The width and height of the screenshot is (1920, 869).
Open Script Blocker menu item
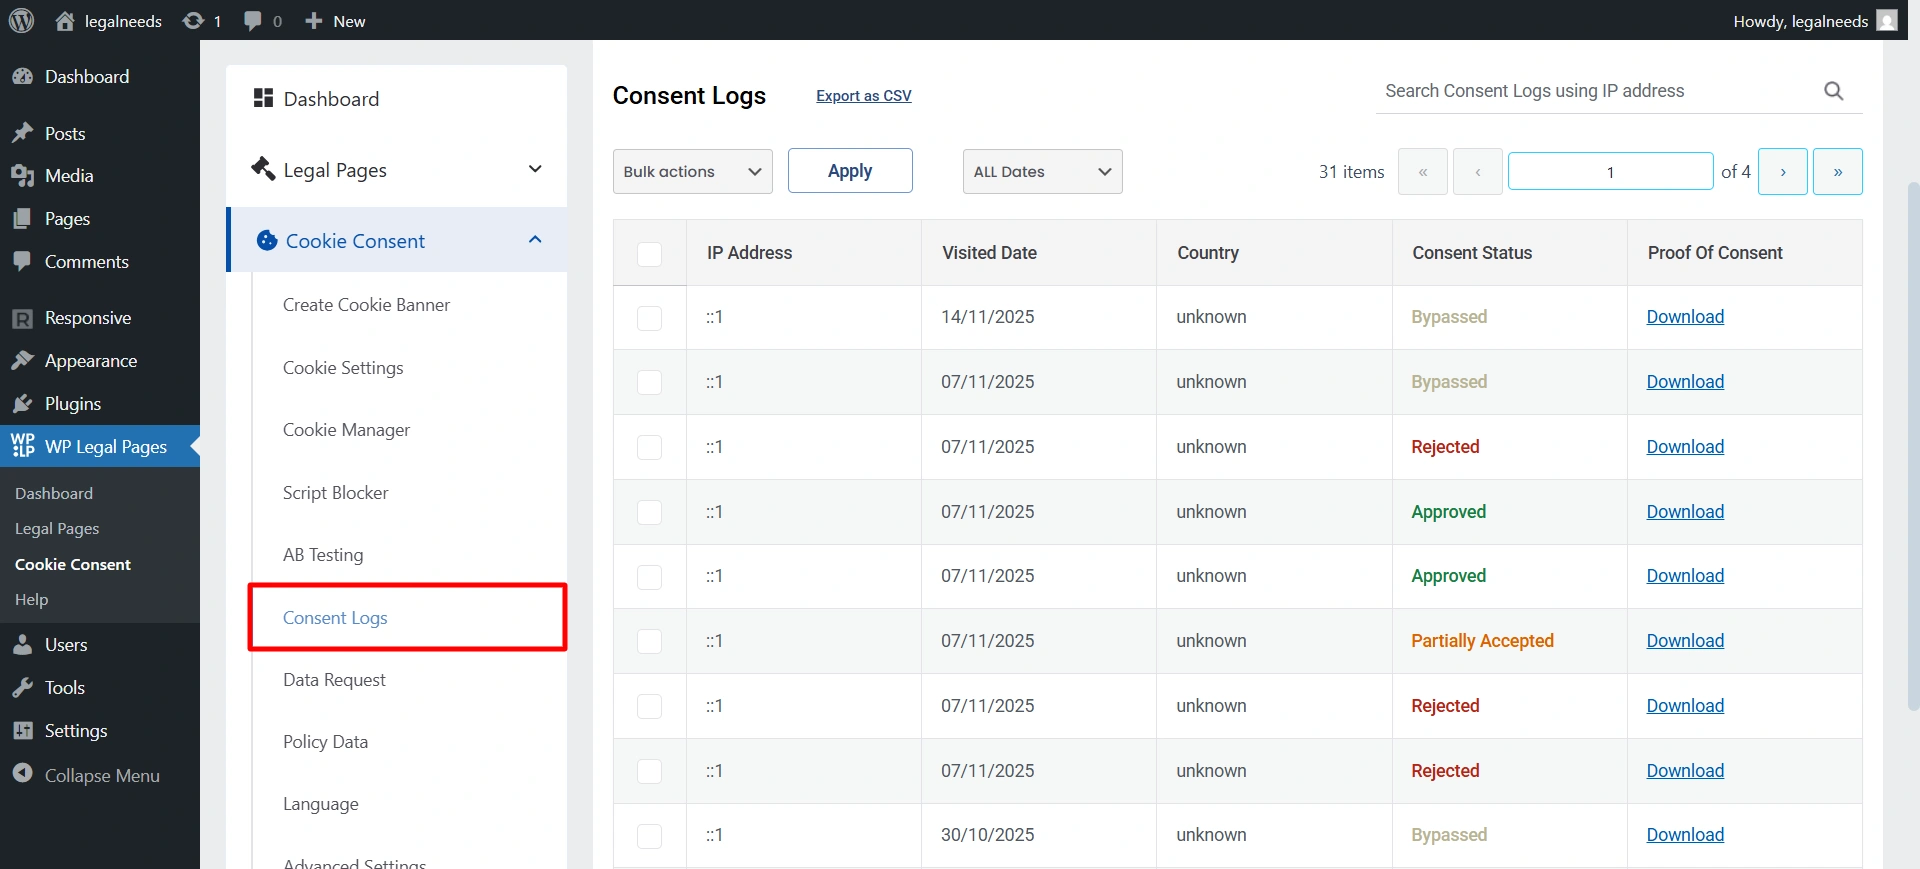point(335,493)
